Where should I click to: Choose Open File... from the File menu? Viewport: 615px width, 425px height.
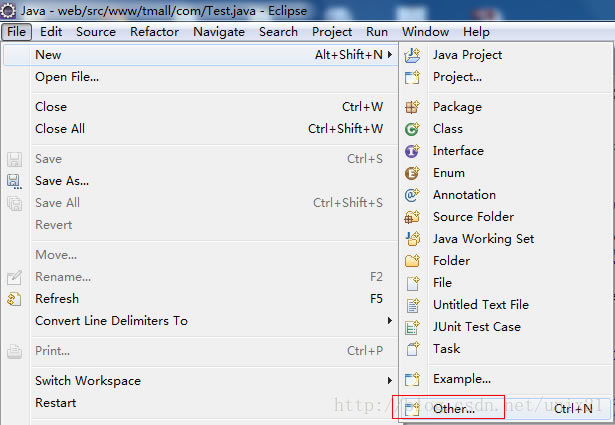200,77
